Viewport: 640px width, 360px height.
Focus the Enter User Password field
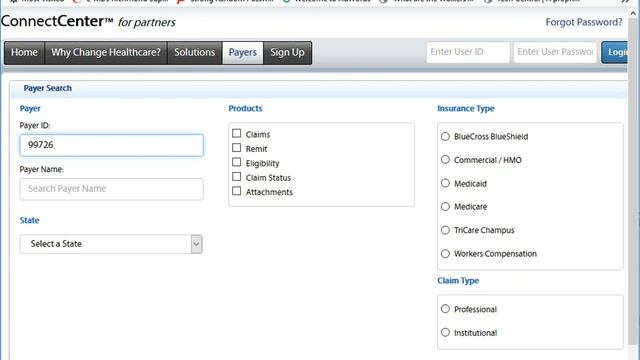pyautogui.click(x=555, y=52)
